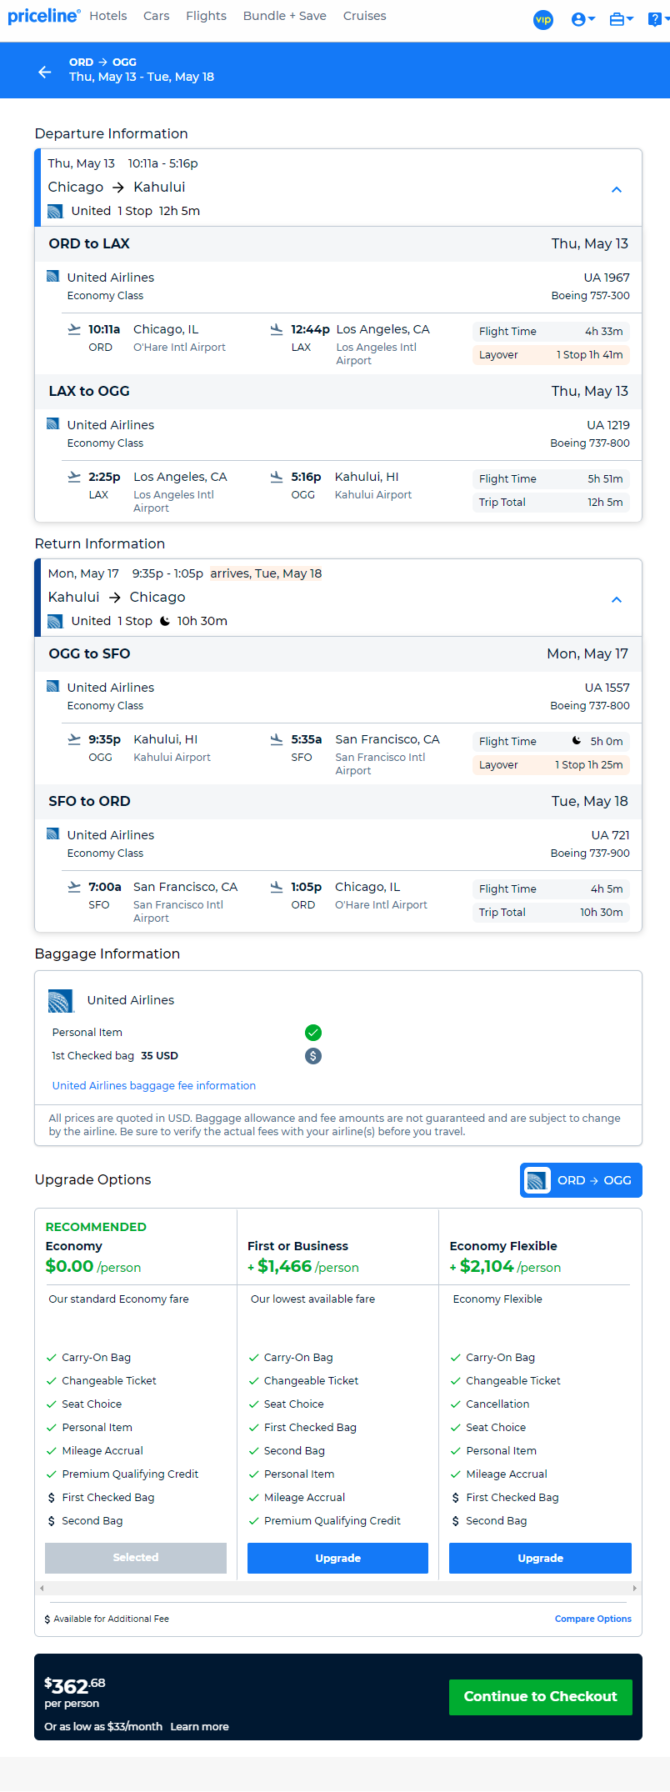
Task: Open the Compare Options link
Action: pos(593,1619)
